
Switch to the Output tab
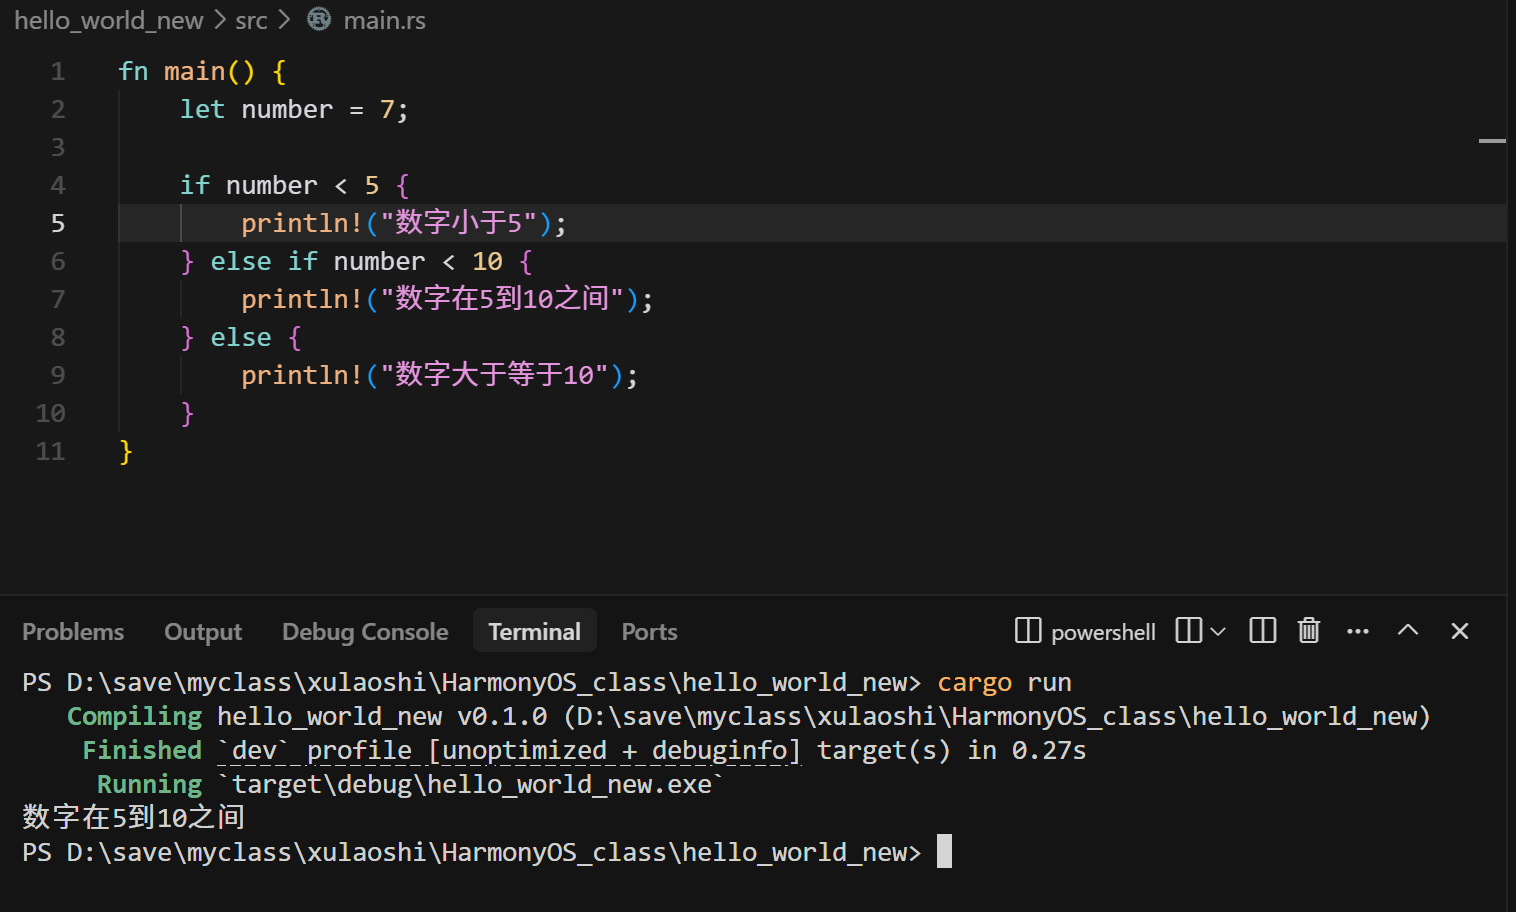(203, 632)
